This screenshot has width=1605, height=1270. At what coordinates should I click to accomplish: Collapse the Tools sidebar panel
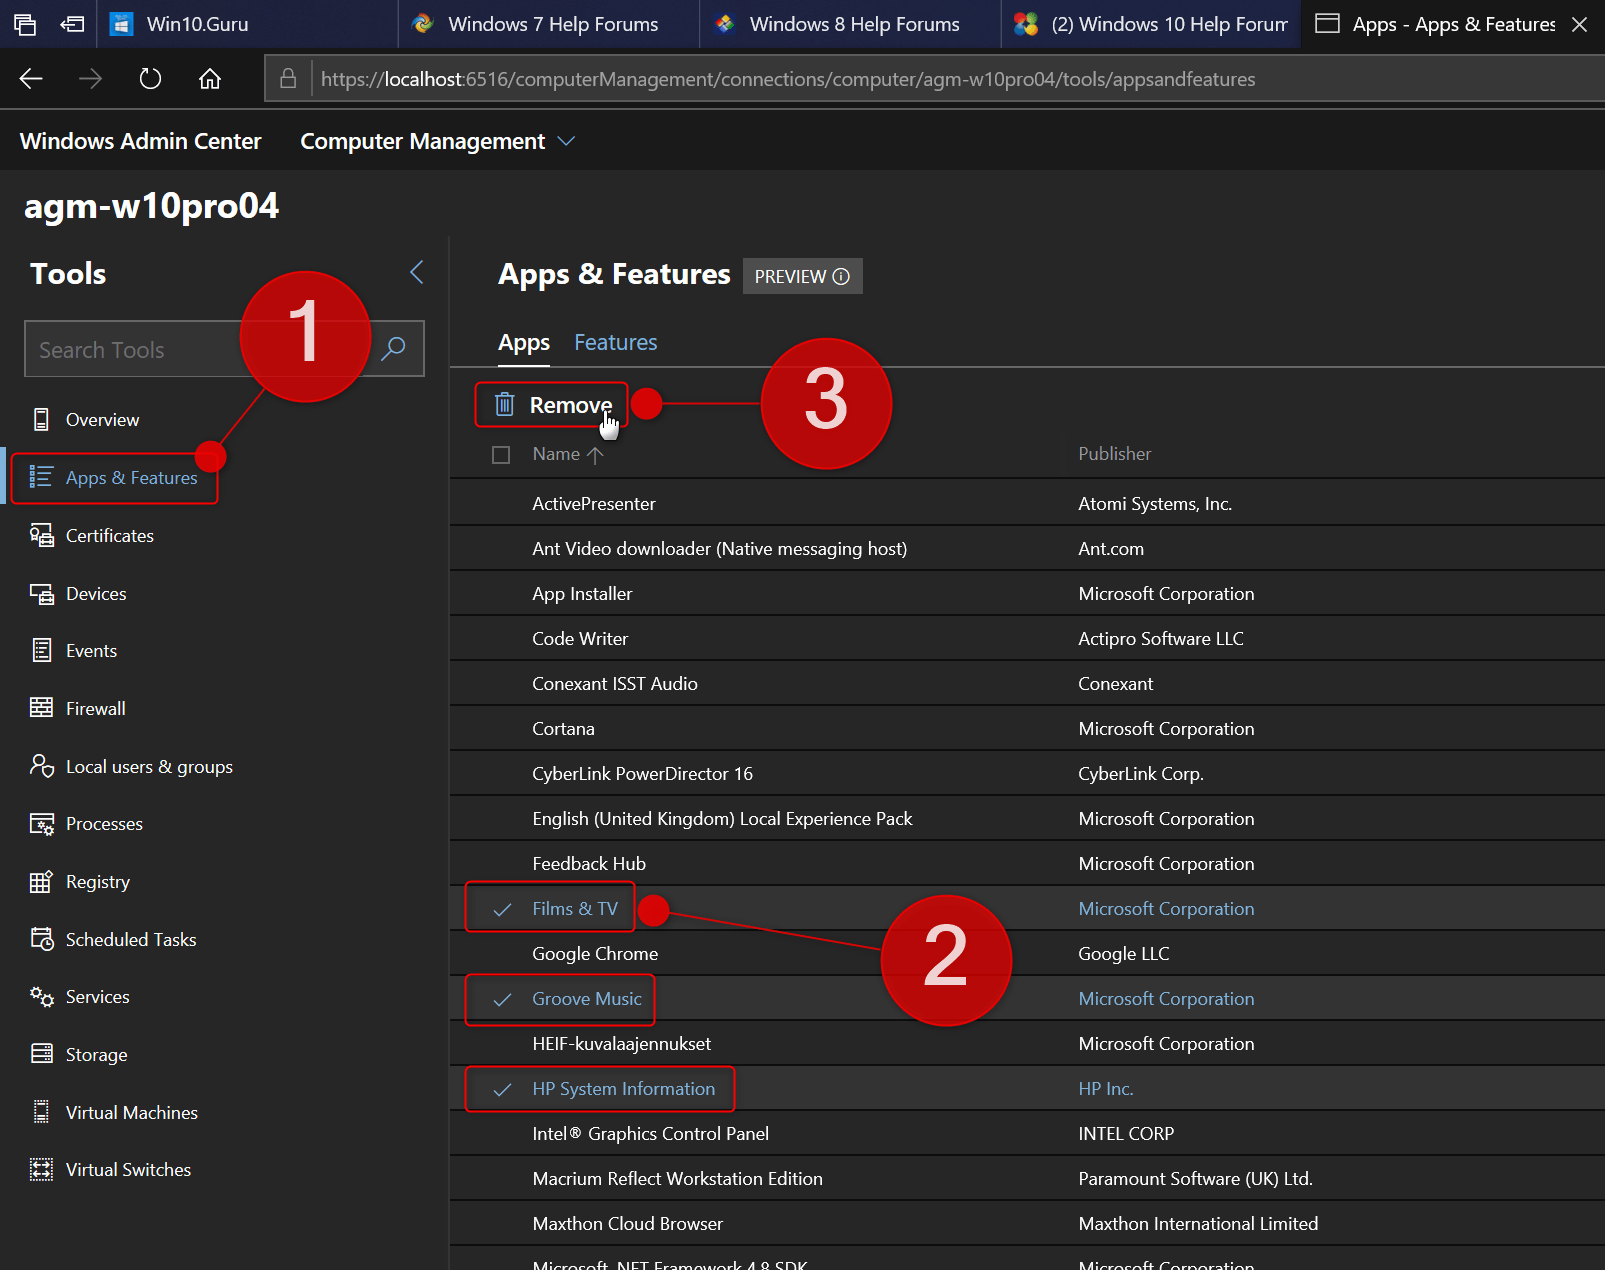pyautogui.click(x=416, y=272)
